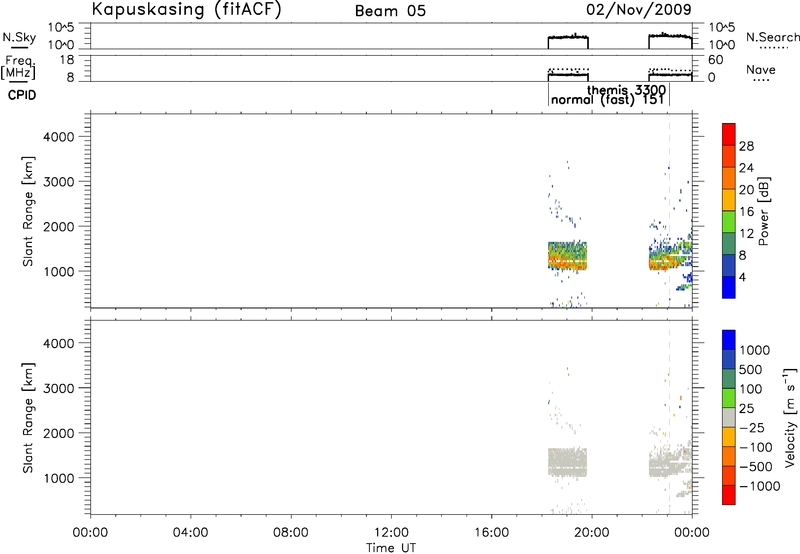Pick the yellow 16–20 dB power colorbar segment

[x=729, y=200]
